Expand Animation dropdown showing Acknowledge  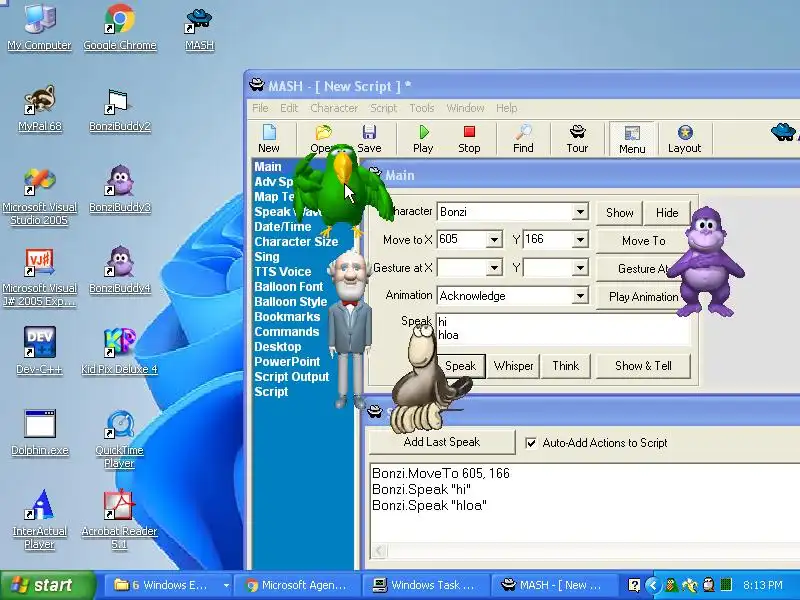pyautogui.click(x=580, y=296)
